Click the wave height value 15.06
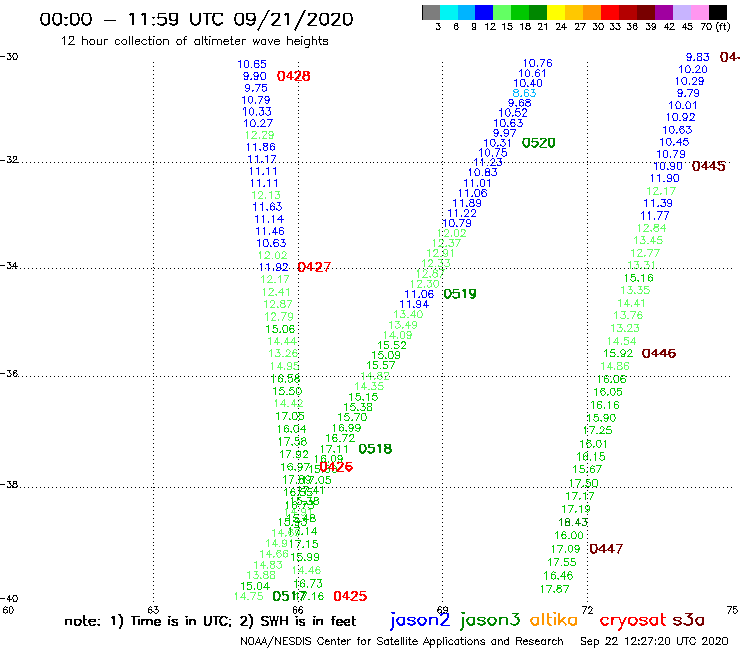This screenshot has height=650, width=740. (x=280, y=329)
